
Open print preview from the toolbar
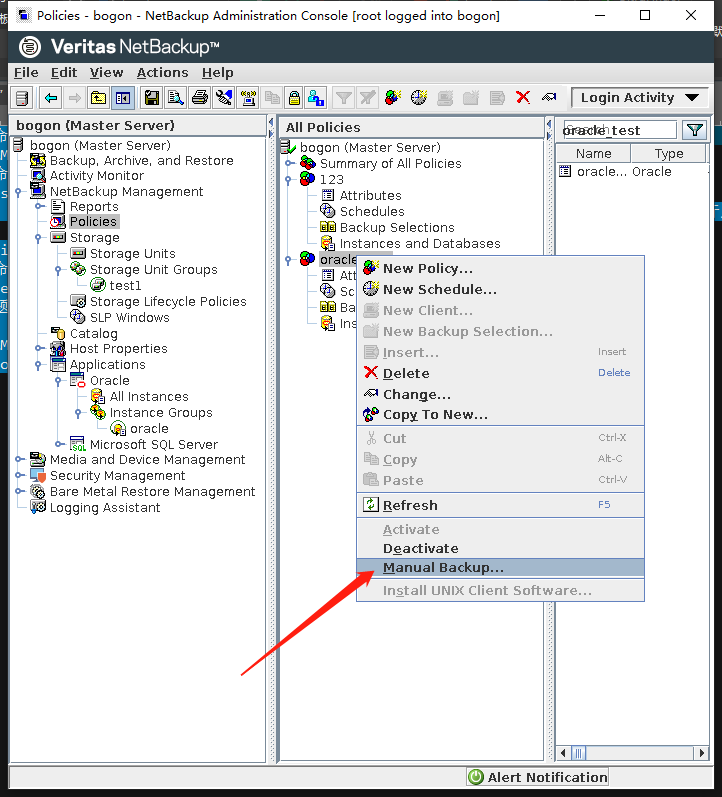point(176,98)
